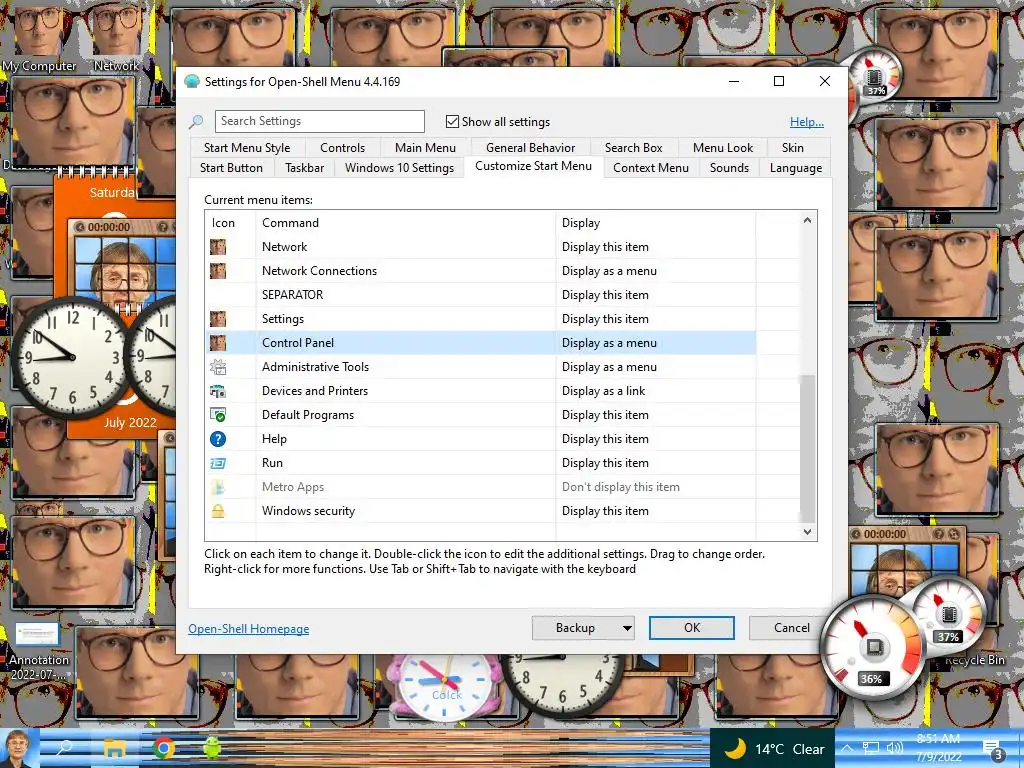Select the Run command text
The image size is (1024, 768).
272,463
